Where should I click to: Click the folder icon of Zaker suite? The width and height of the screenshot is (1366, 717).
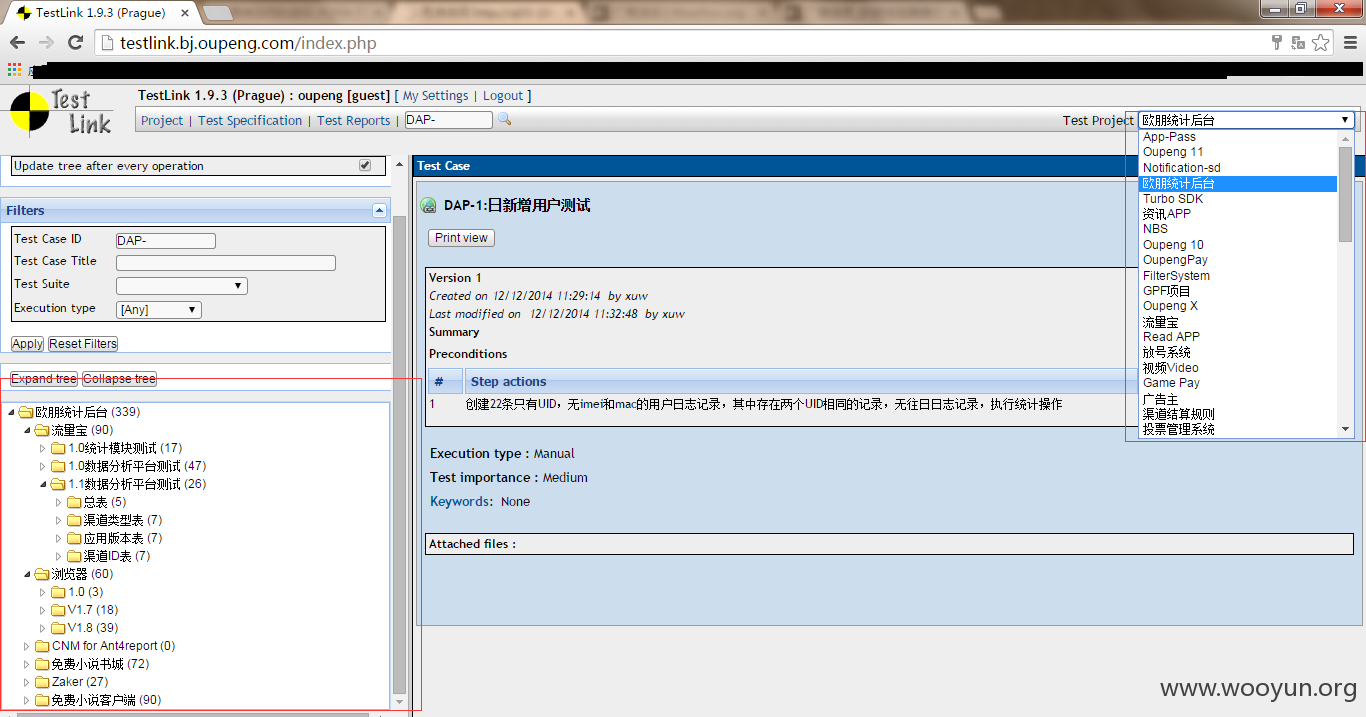click(x=42, y=682)
